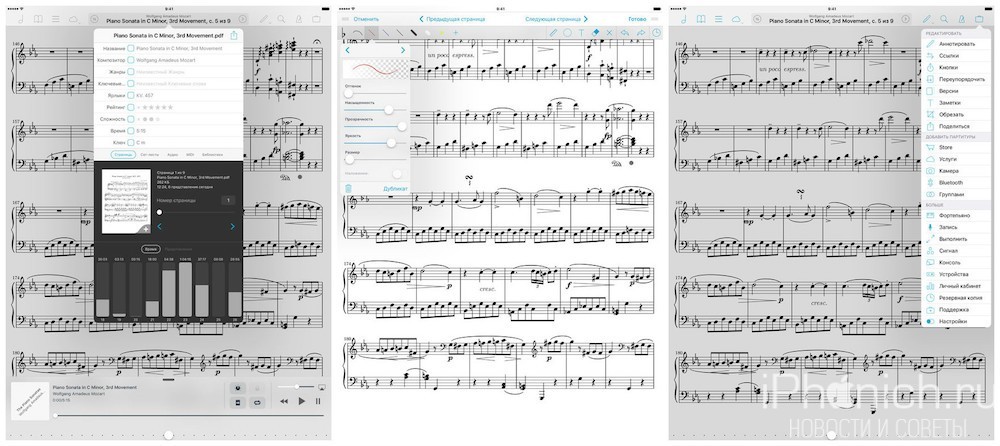The width and height of the screenshot is (1000, 446).
Task: Choose the eraser tool
Action: click(x=596, y=33)
